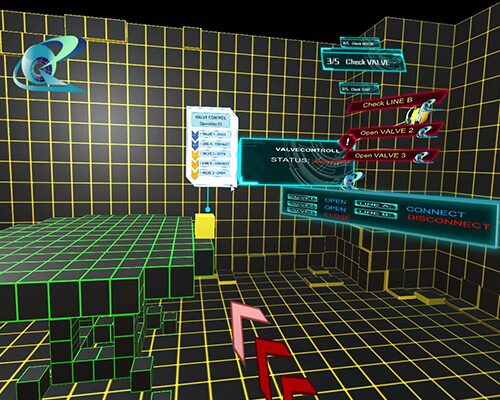This screenshot has width=500, height=400.
Task: Select the LINE A button on the control panel
Action: [x=377, y=205]
